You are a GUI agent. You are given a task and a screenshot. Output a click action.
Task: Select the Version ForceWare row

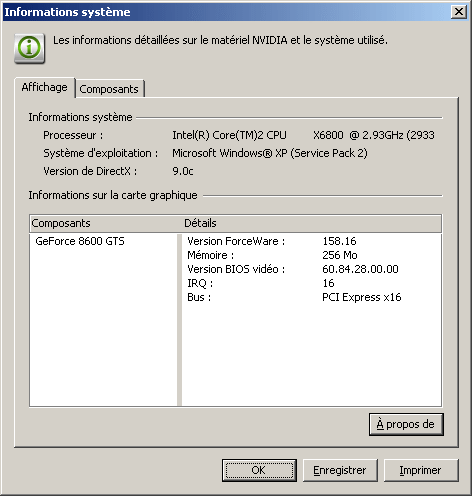click(x=312, y=241)
